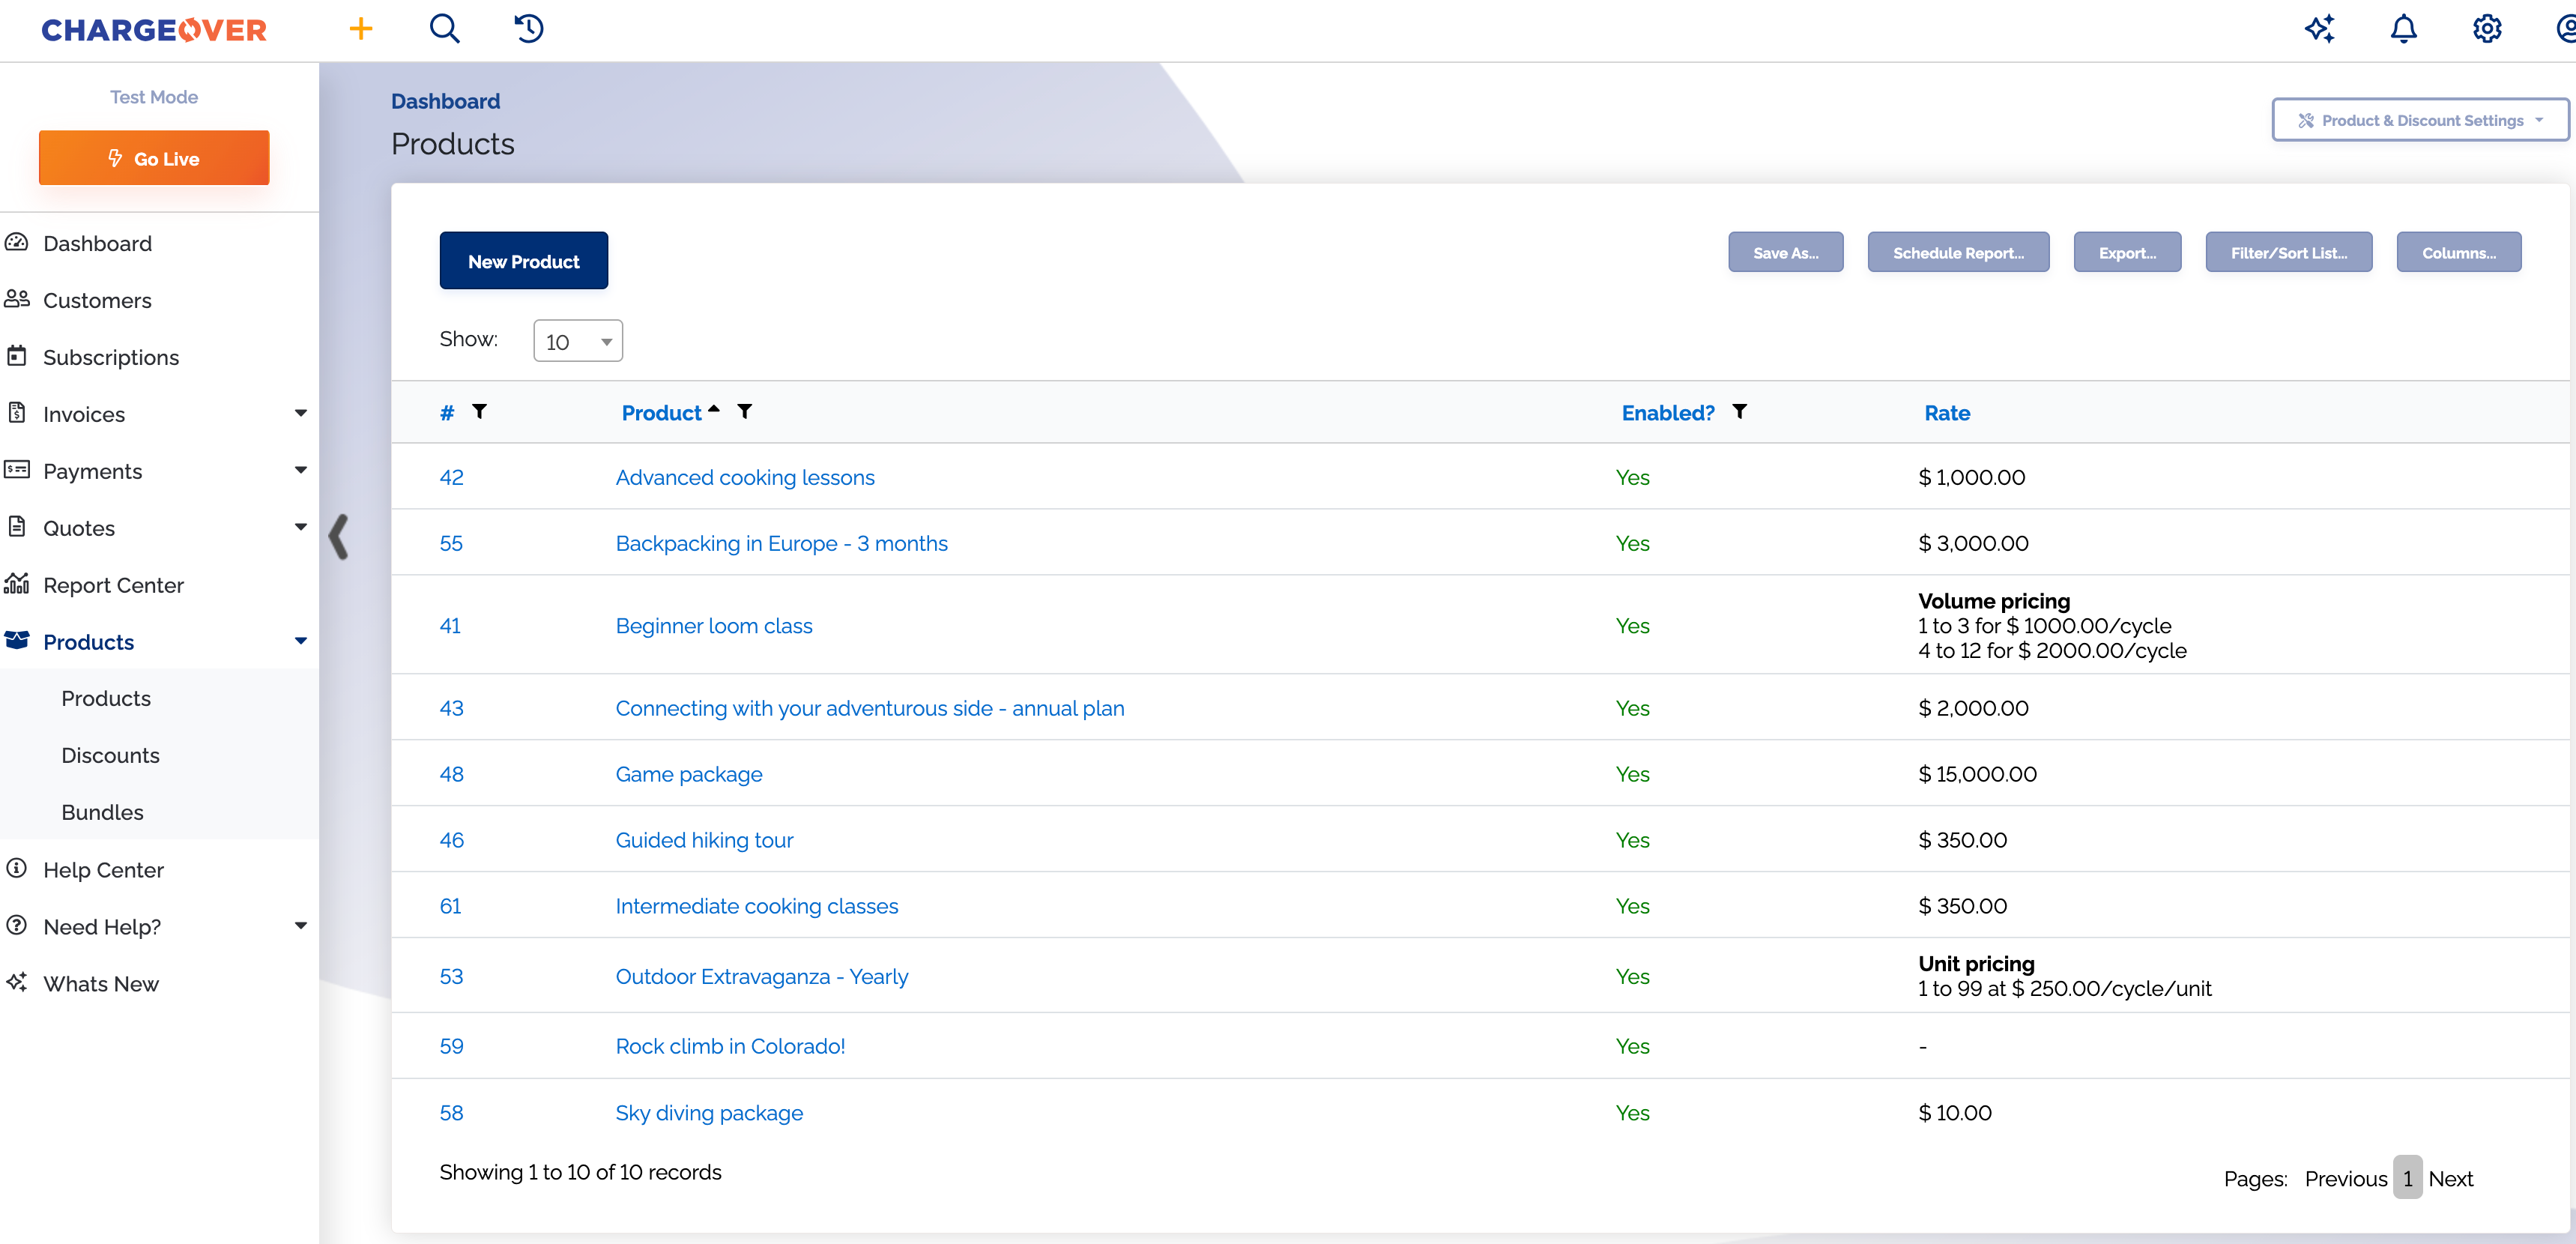Open the settings gear icon
The width and height of the screenshot is (2576, 1244).
(x=2487, y=29)
